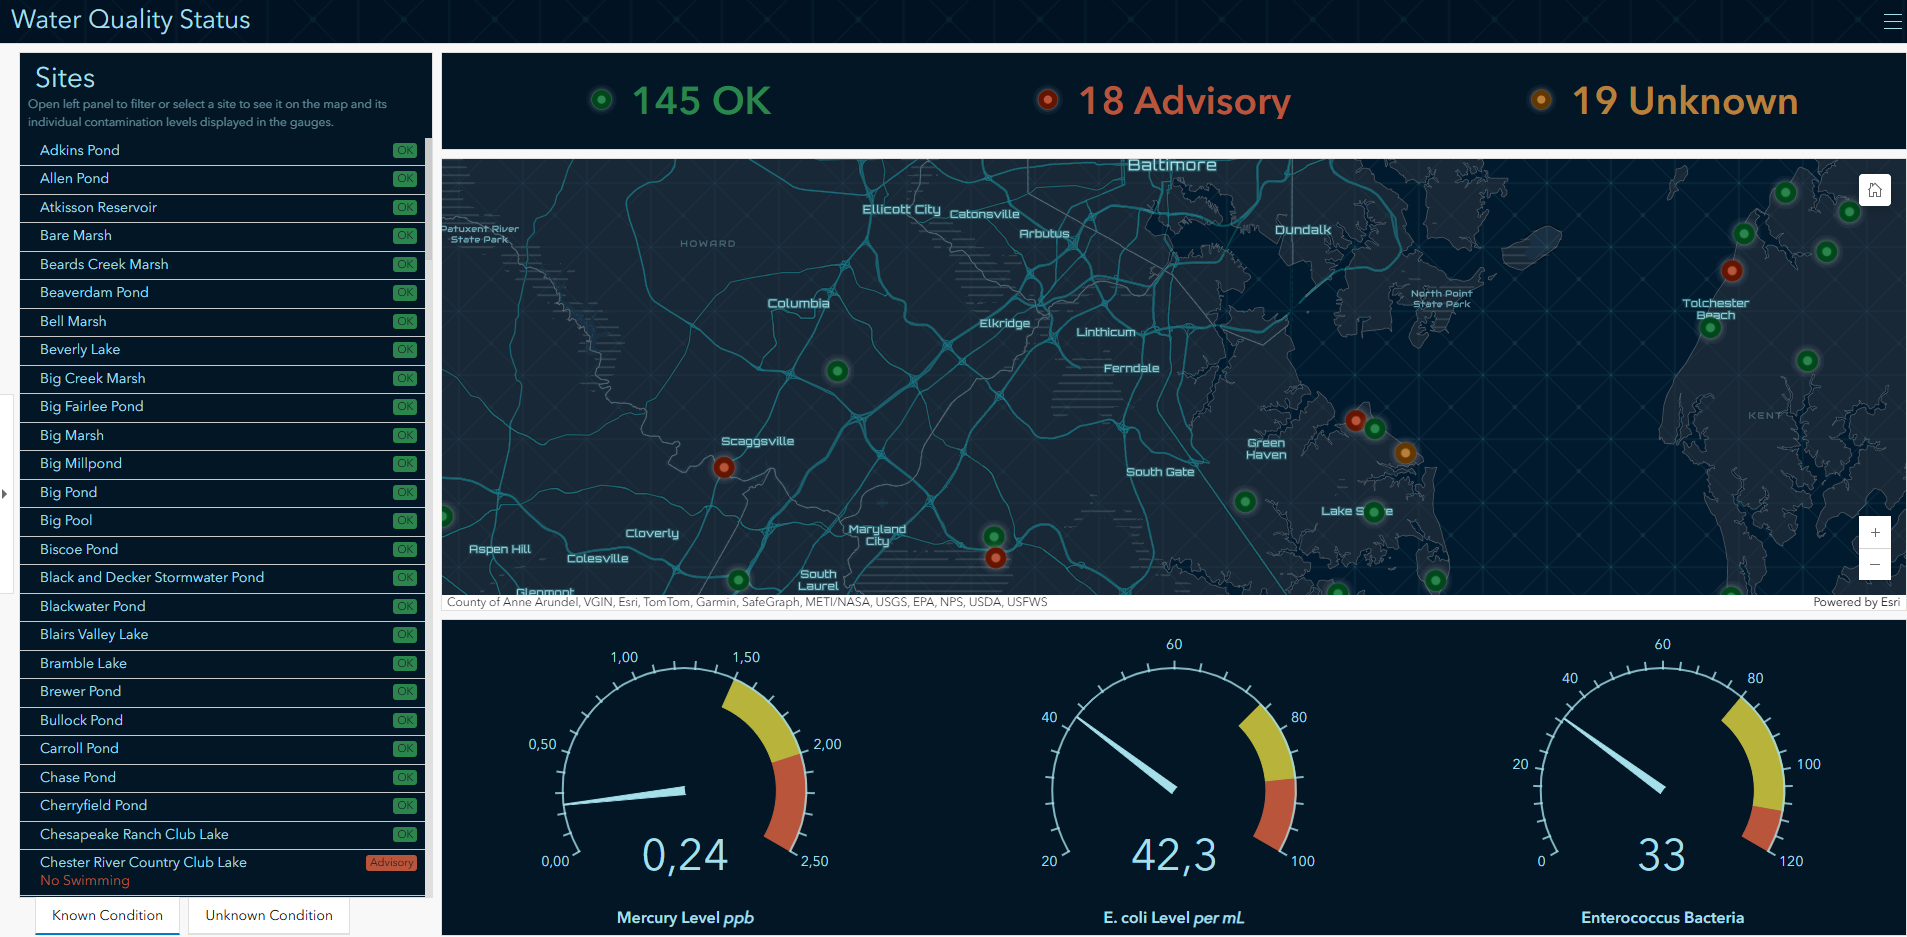1907x937 pixels.
Task: Switch to the Unknown Condition tab
Action: pos(269,915)
